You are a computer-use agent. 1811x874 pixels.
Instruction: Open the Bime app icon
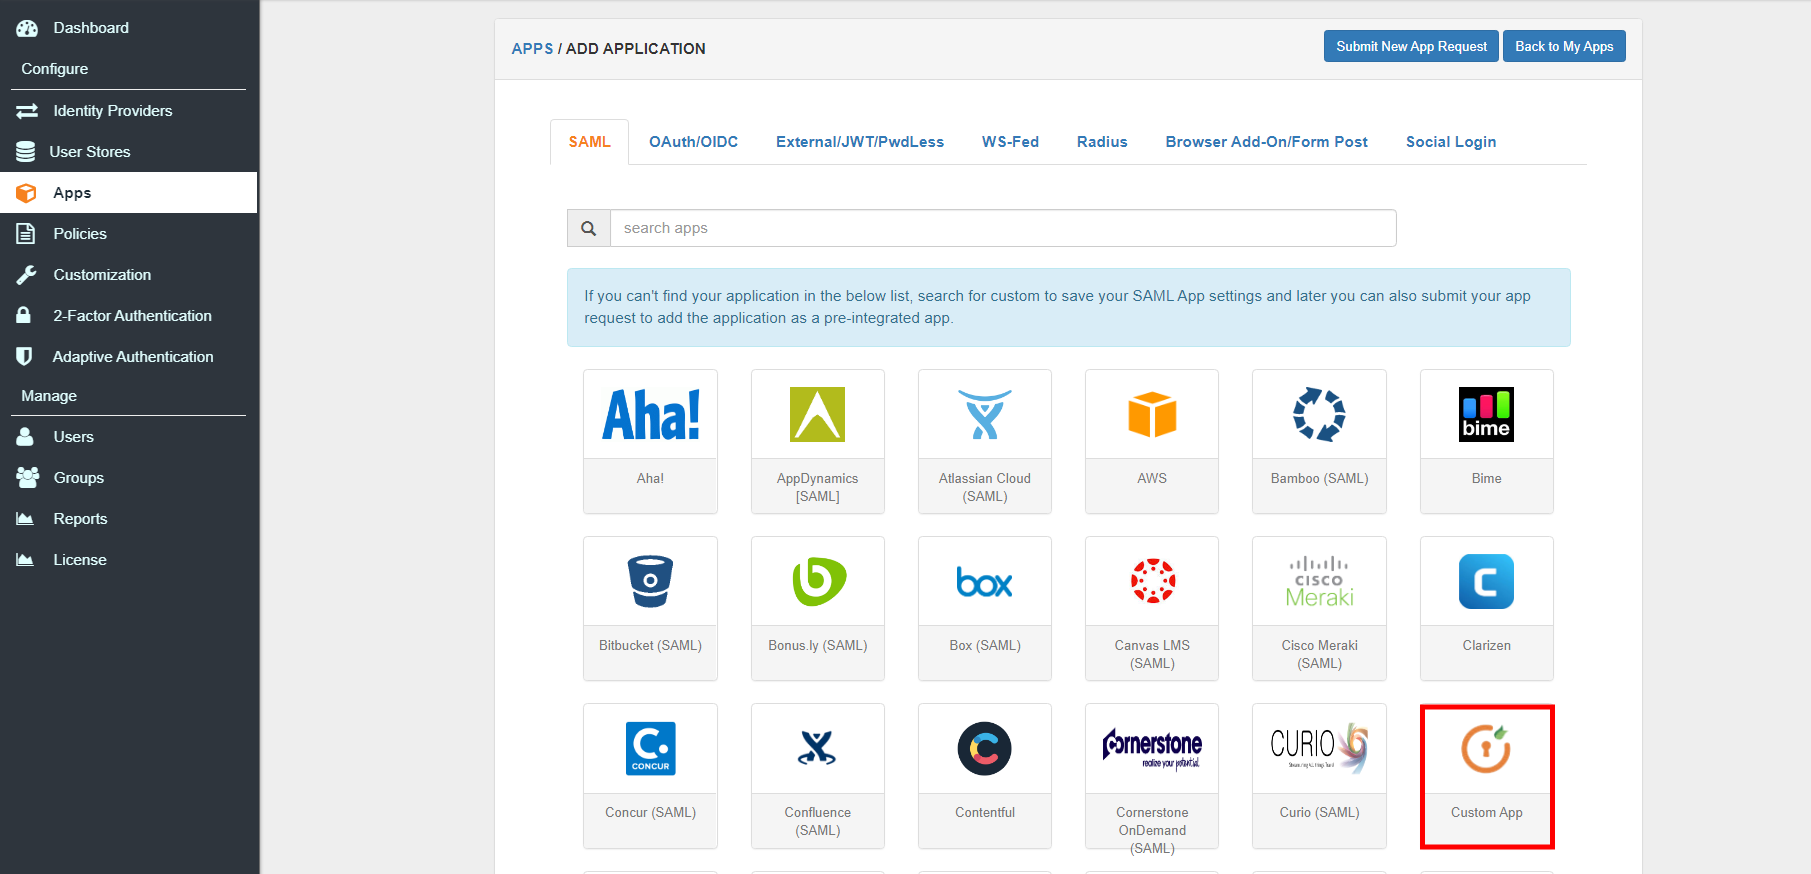click(x=1486, y=414)
